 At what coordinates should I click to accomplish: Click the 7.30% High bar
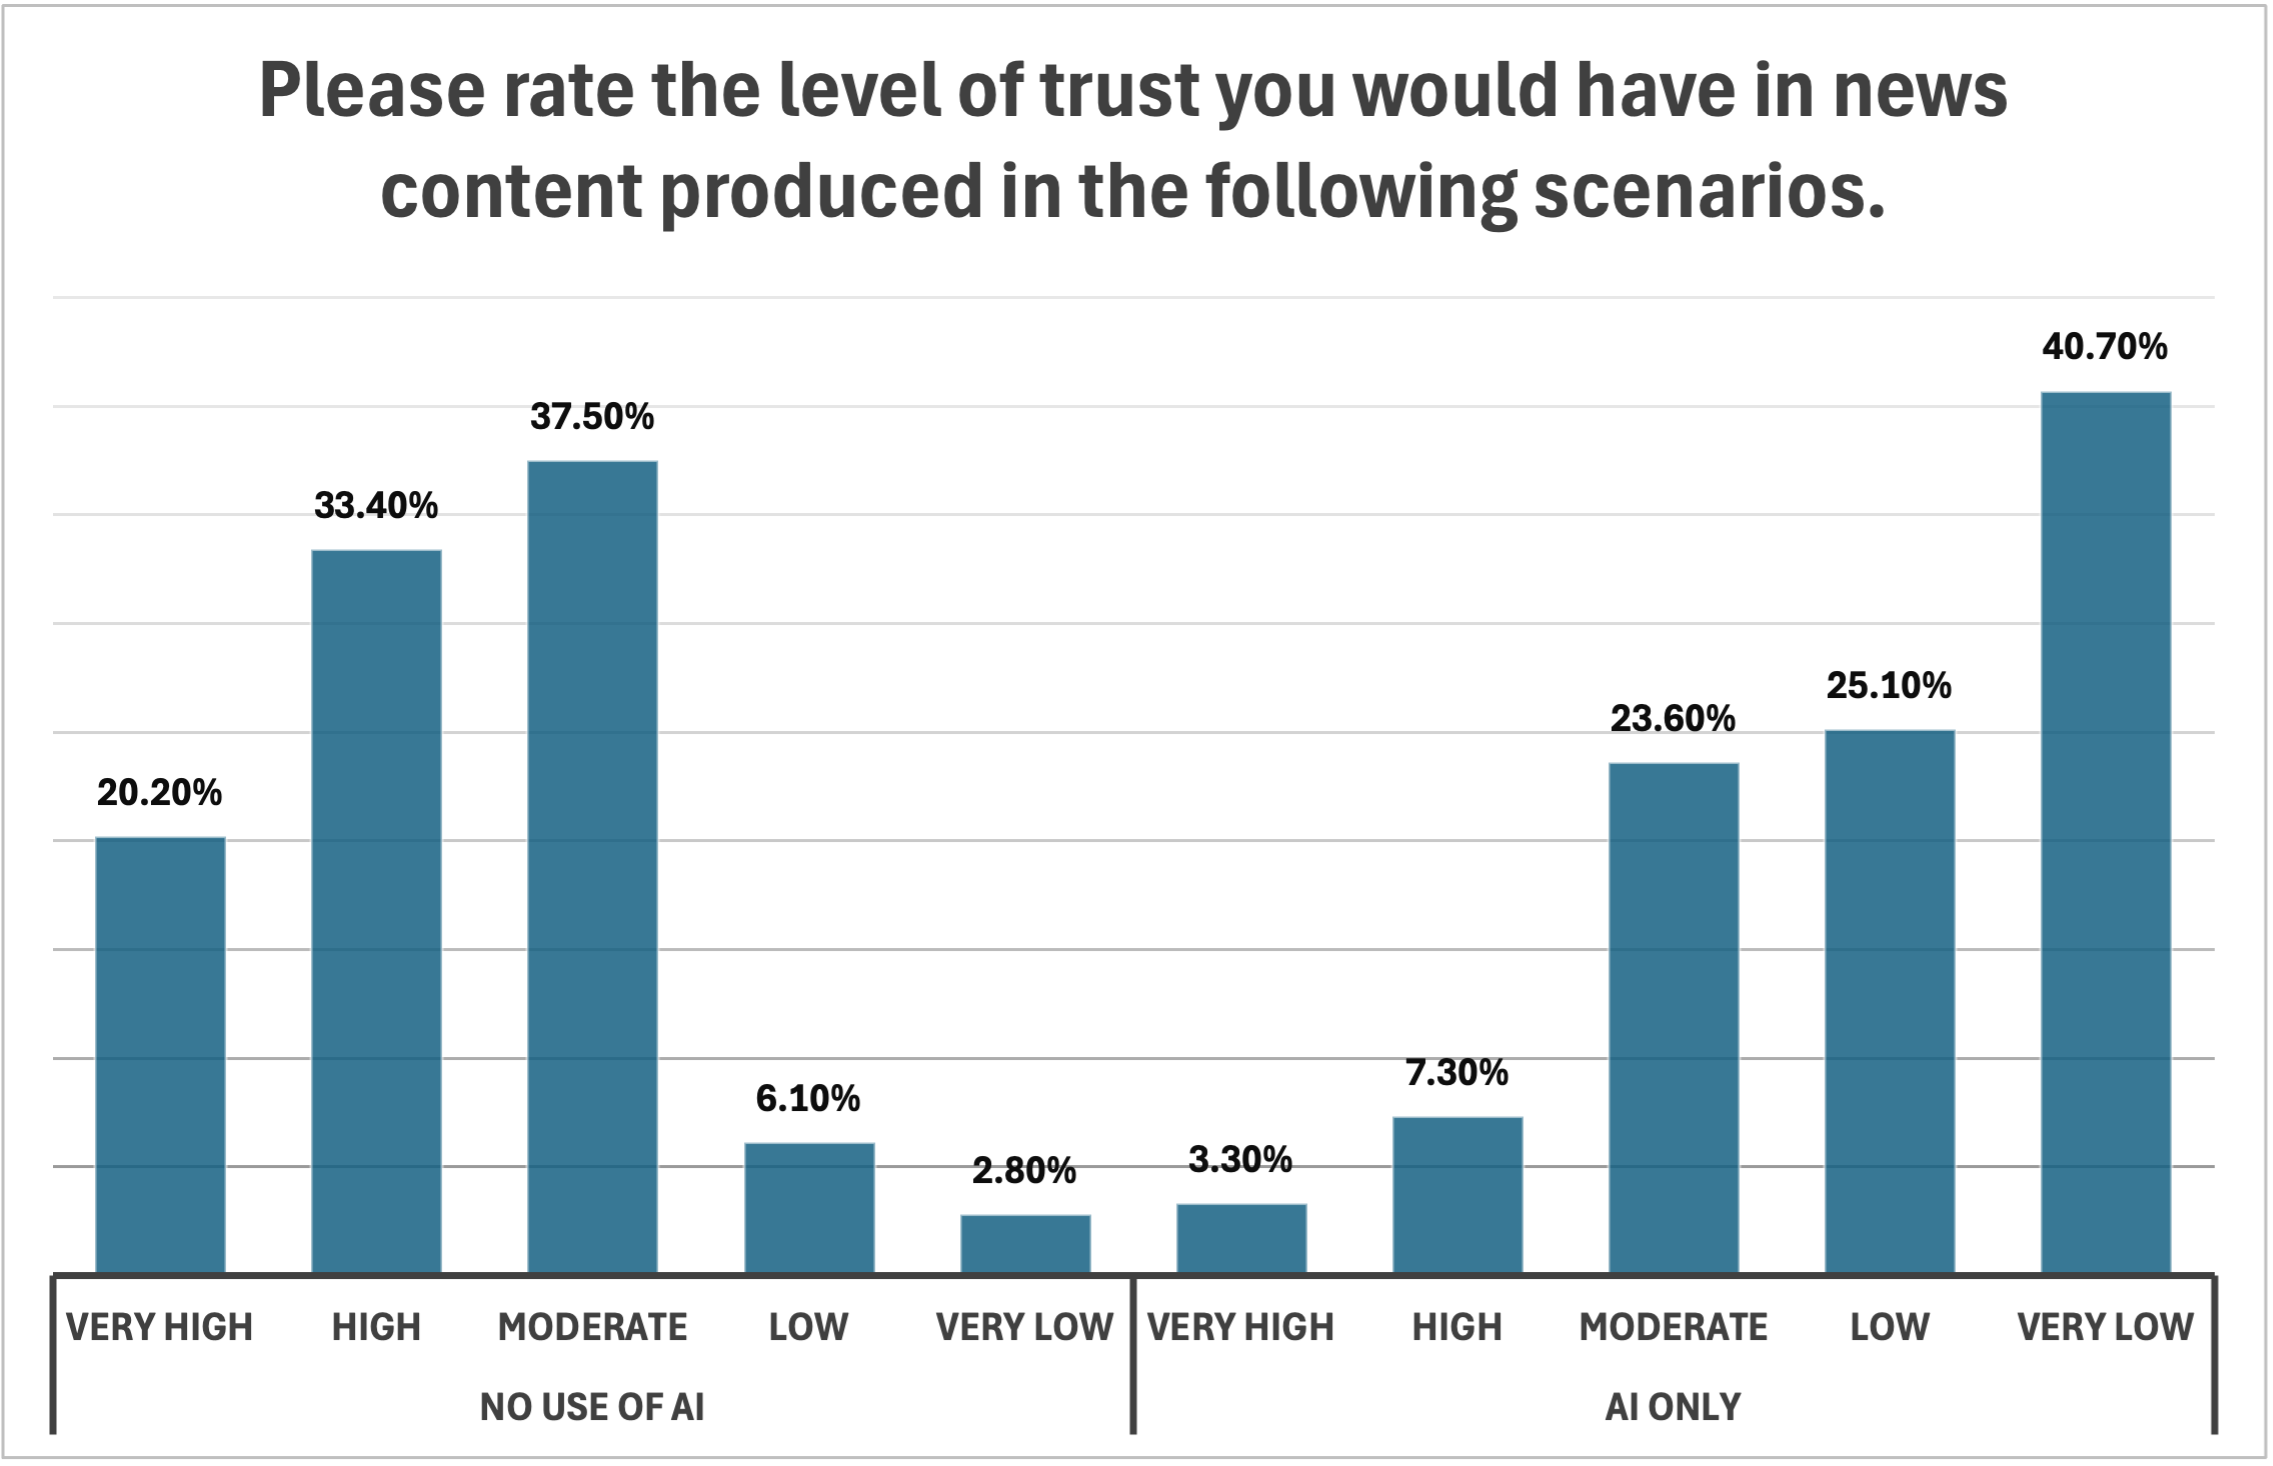(x=1457, y=1193)
